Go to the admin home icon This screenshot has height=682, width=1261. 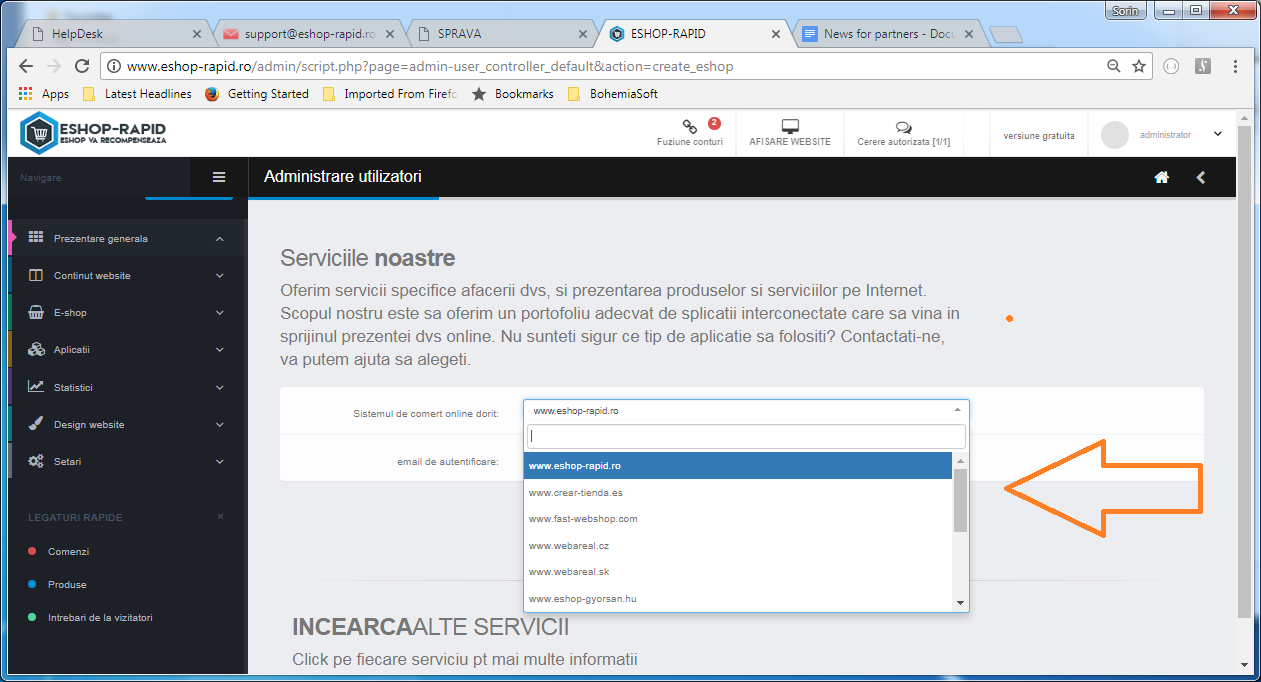[1162, 177]
